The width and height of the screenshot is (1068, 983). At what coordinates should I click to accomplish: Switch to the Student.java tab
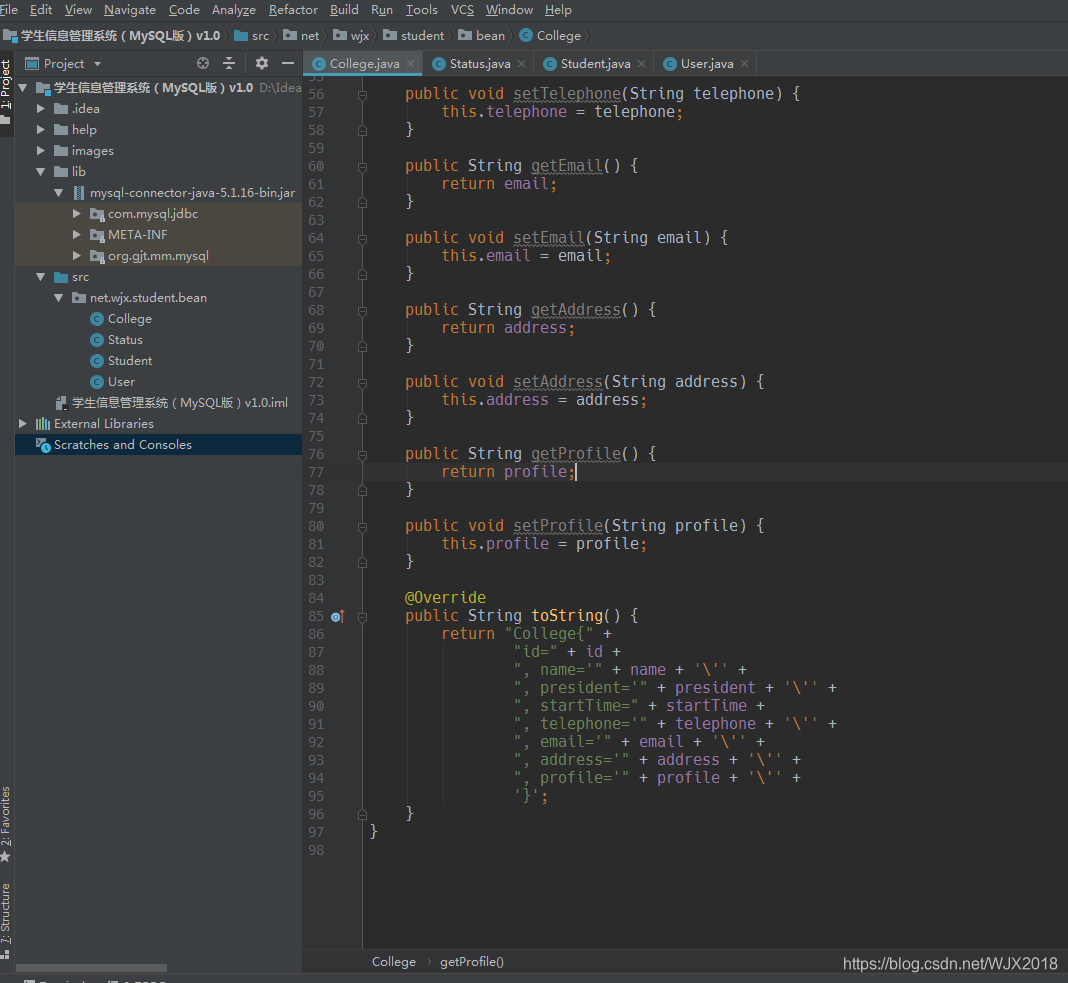tap(595, 64)
